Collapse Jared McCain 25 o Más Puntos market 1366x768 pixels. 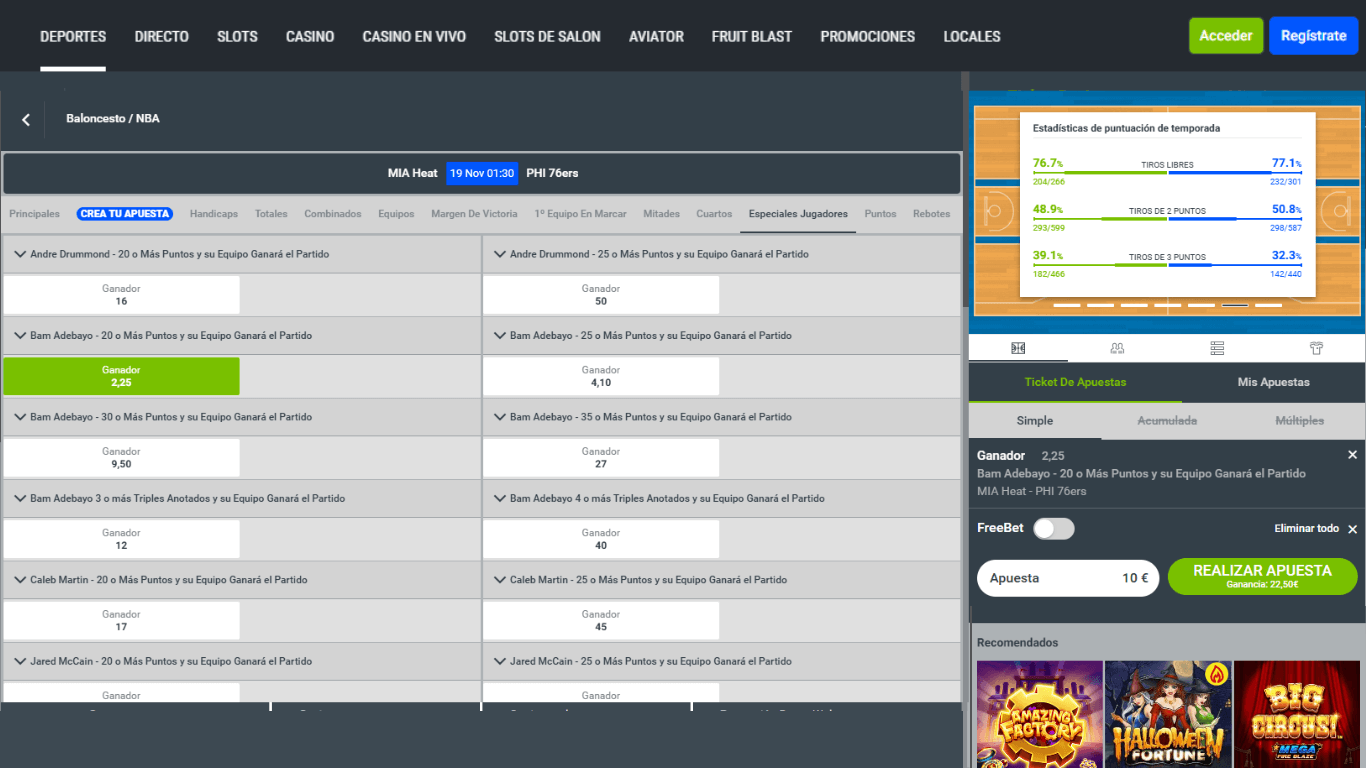[499, 661]
